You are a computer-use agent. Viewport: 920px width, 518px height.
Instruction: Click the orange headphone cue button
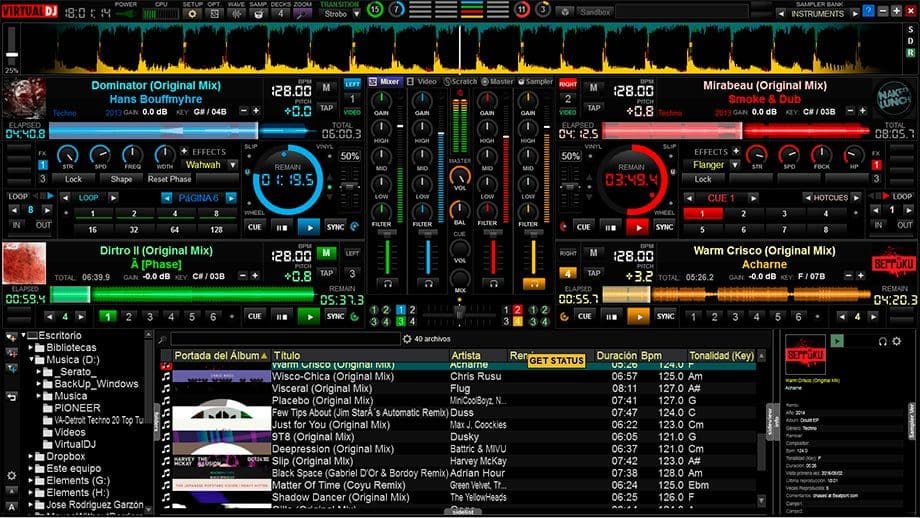[534, 284]
